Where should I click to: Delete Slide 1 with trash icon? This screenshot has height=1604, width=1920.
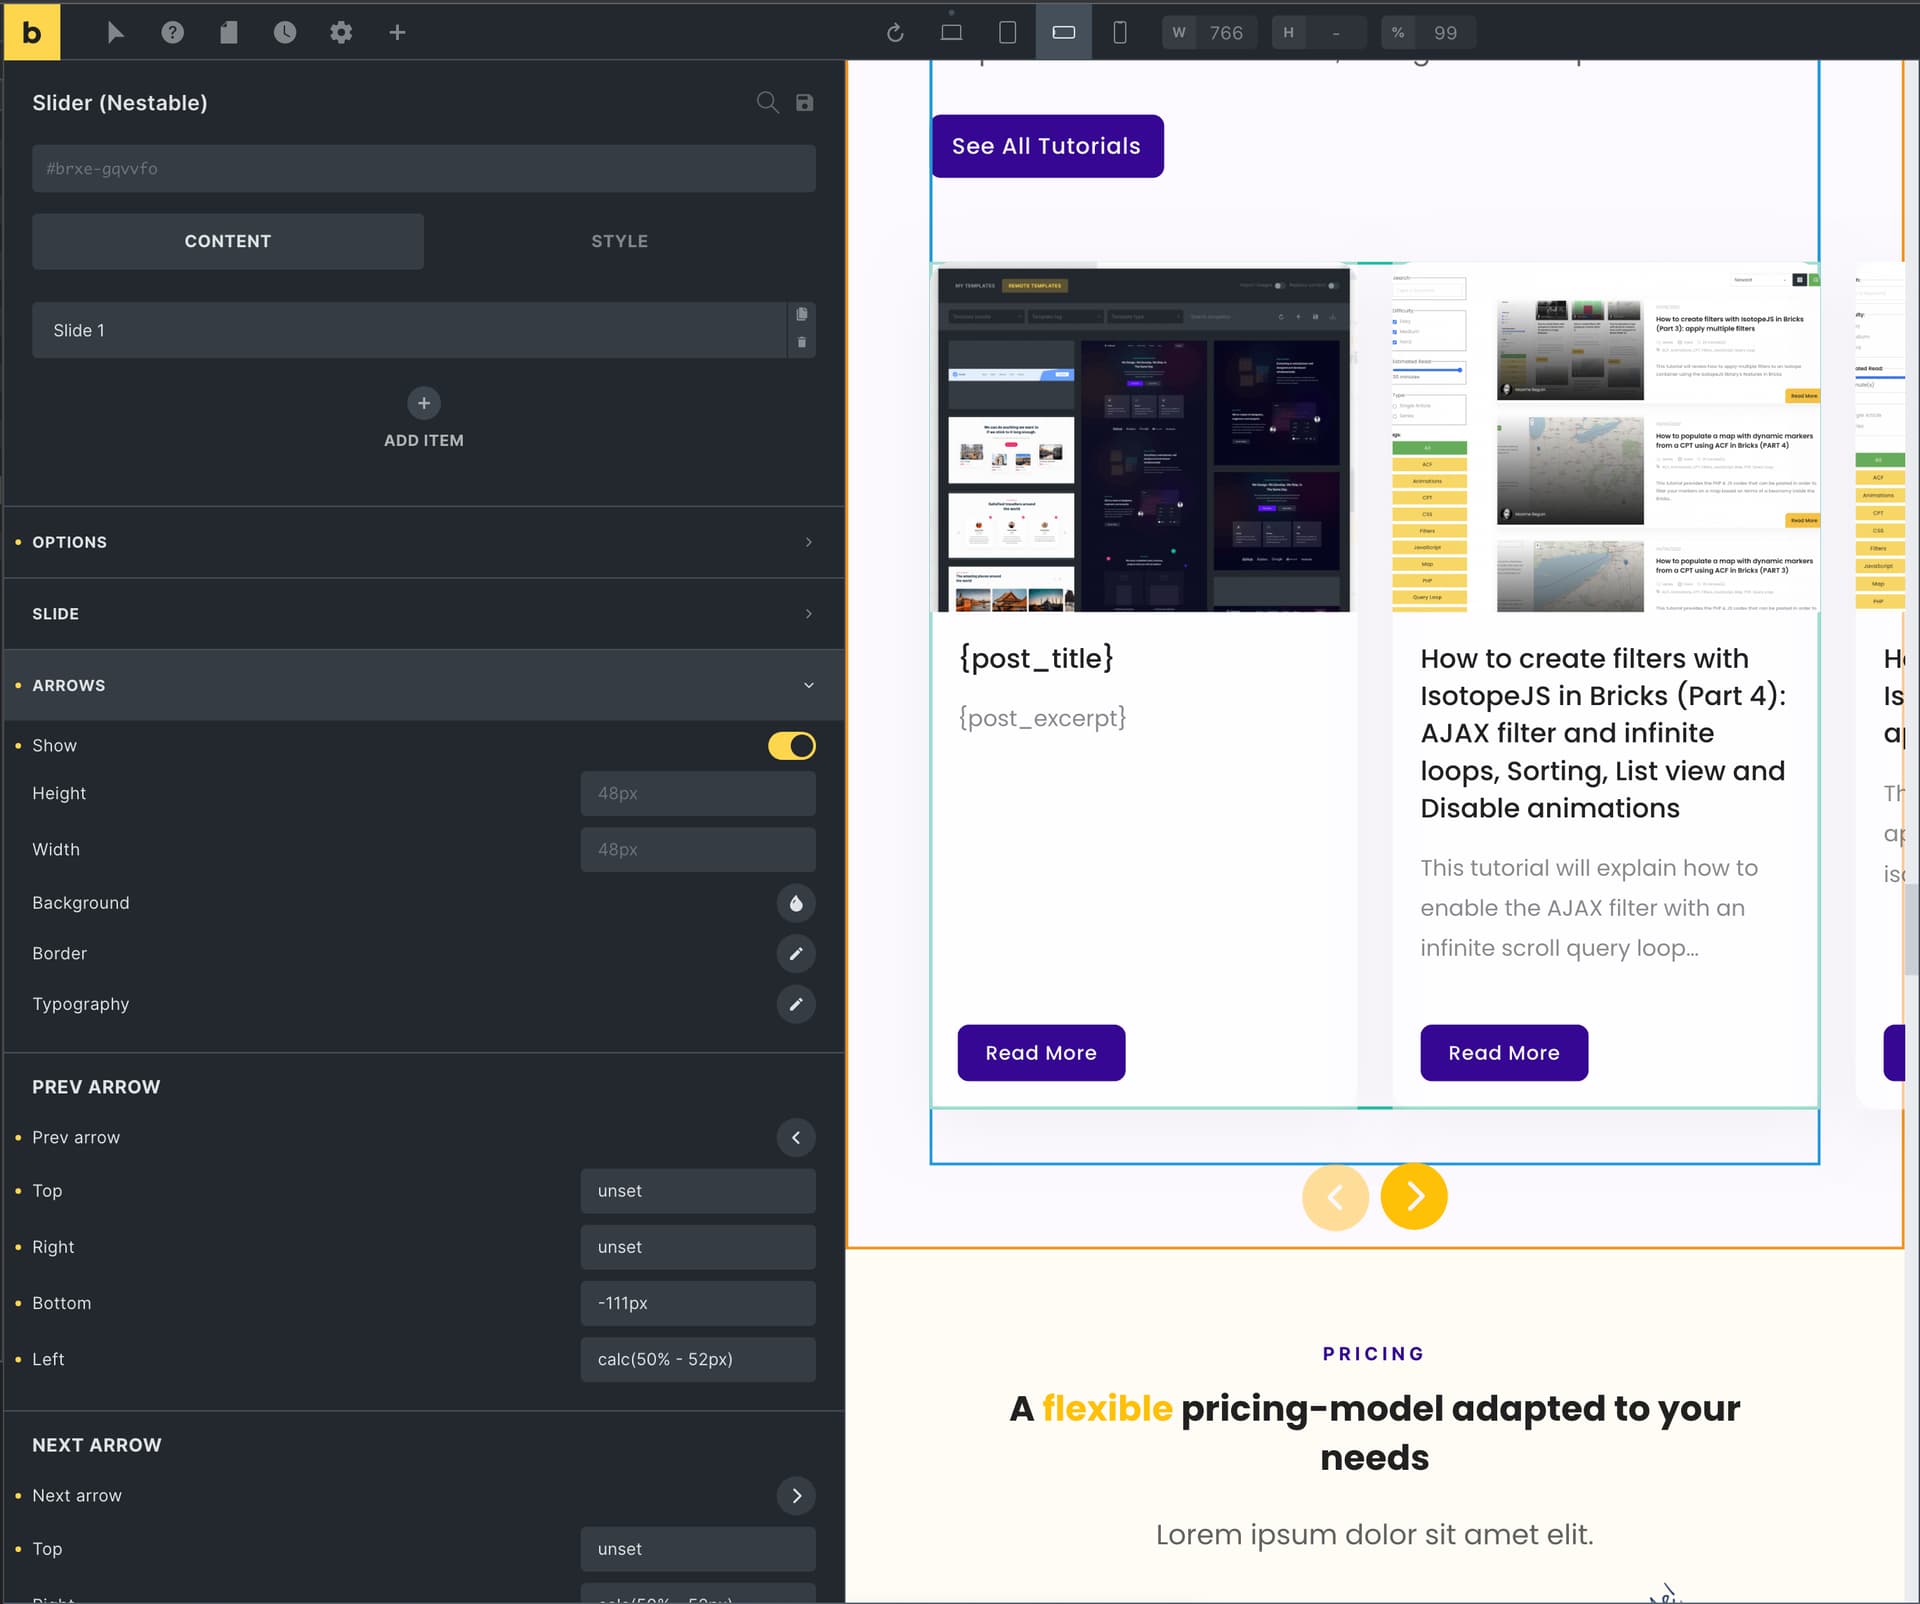[801, 343]
